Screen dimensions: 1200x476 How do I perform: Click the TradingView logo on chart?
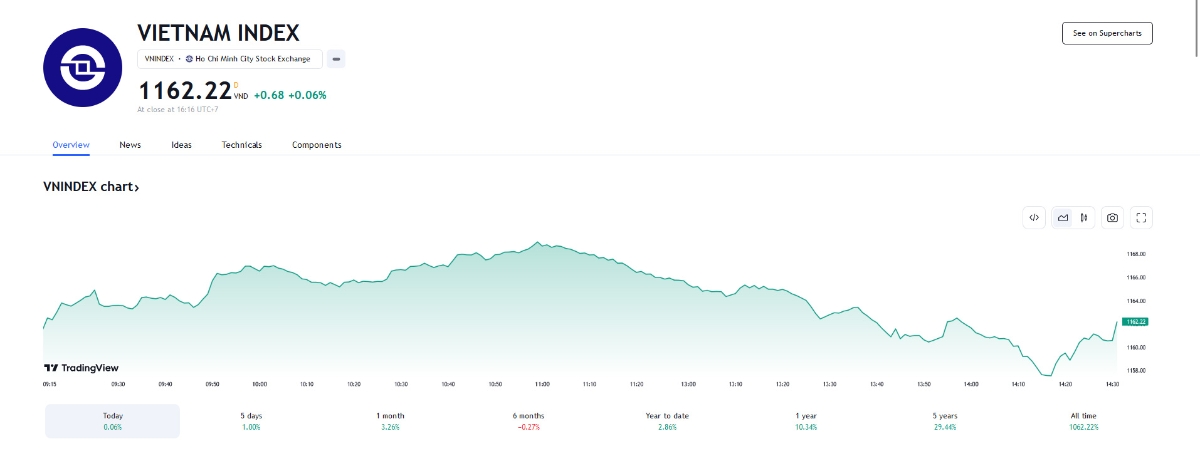pos(82,368)
